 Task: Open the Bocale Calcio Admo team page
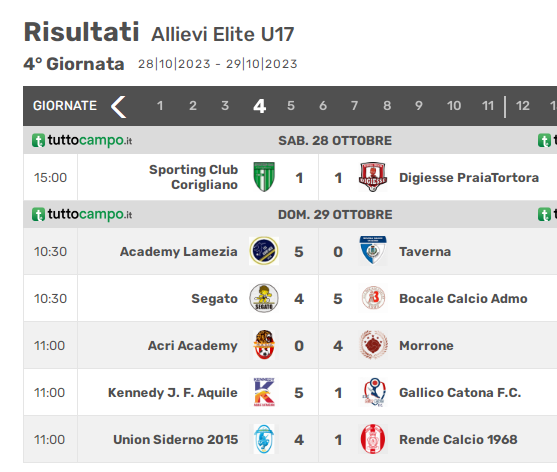[463, 299]
